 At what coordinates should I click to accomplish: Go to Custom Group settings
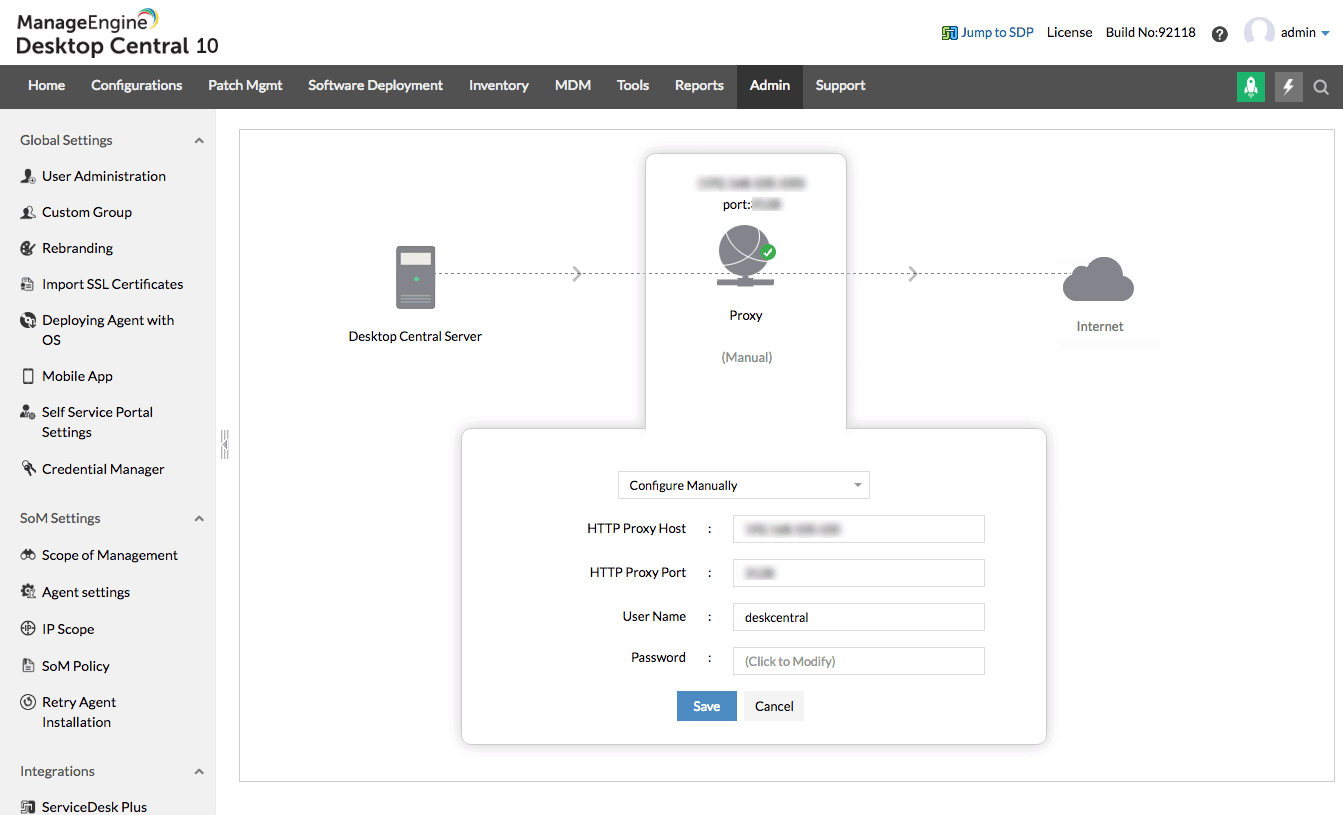click(87, 213)
